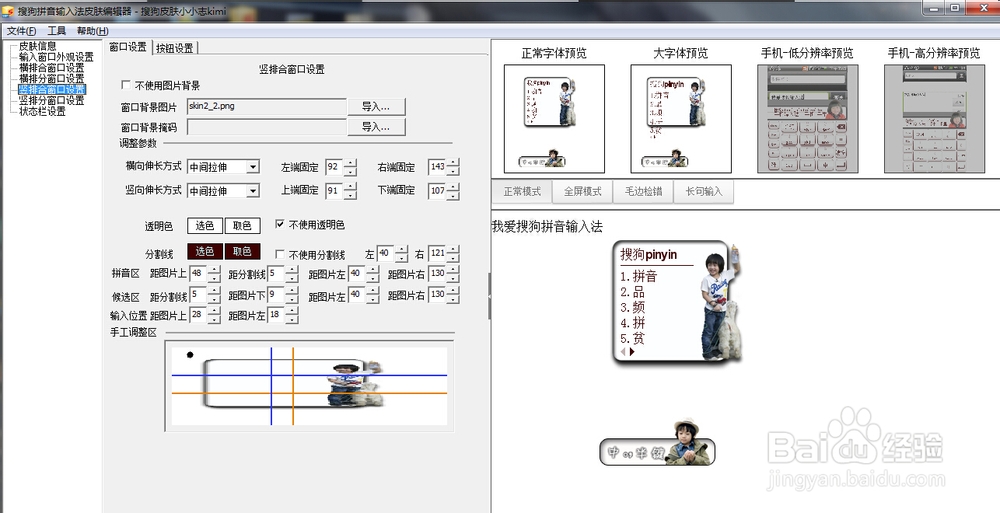Open the 大字体预览 thumbnail
This screenshot has height=513, width=1000.
(x=681, y=119)
